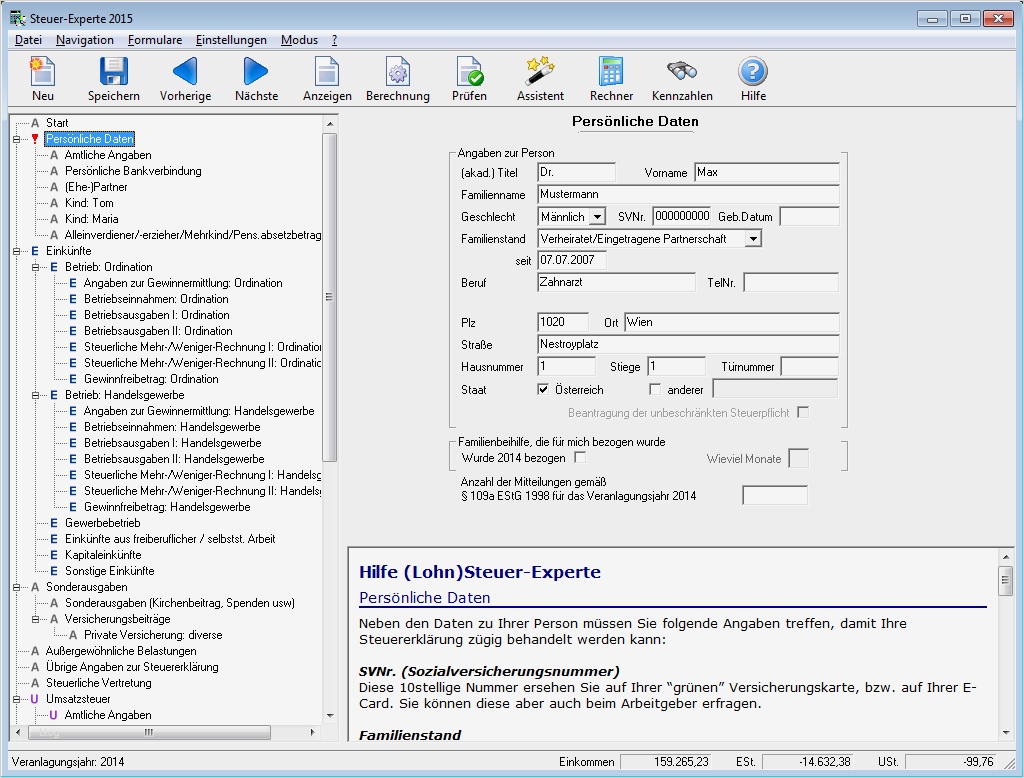Run the Prüfen check icon
This screenshot has width=1024, height=778.
pyautogui.click(x=469, y=73)
